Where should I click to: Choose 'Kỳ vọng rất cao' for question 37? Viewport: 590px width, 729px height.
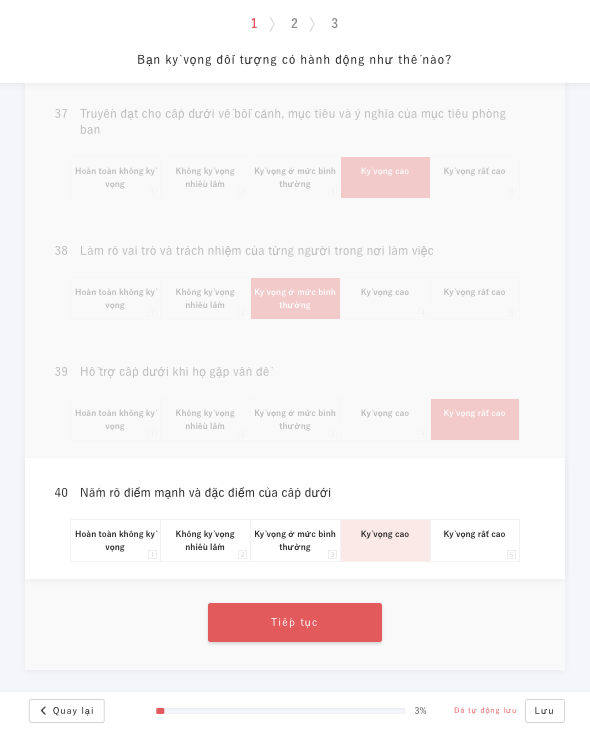[475, 178]
